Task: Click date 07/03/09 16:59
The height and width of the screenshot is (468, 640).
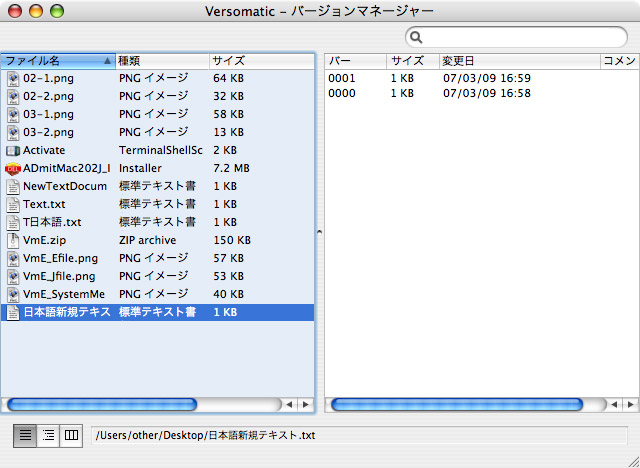Action: [487, 78]
